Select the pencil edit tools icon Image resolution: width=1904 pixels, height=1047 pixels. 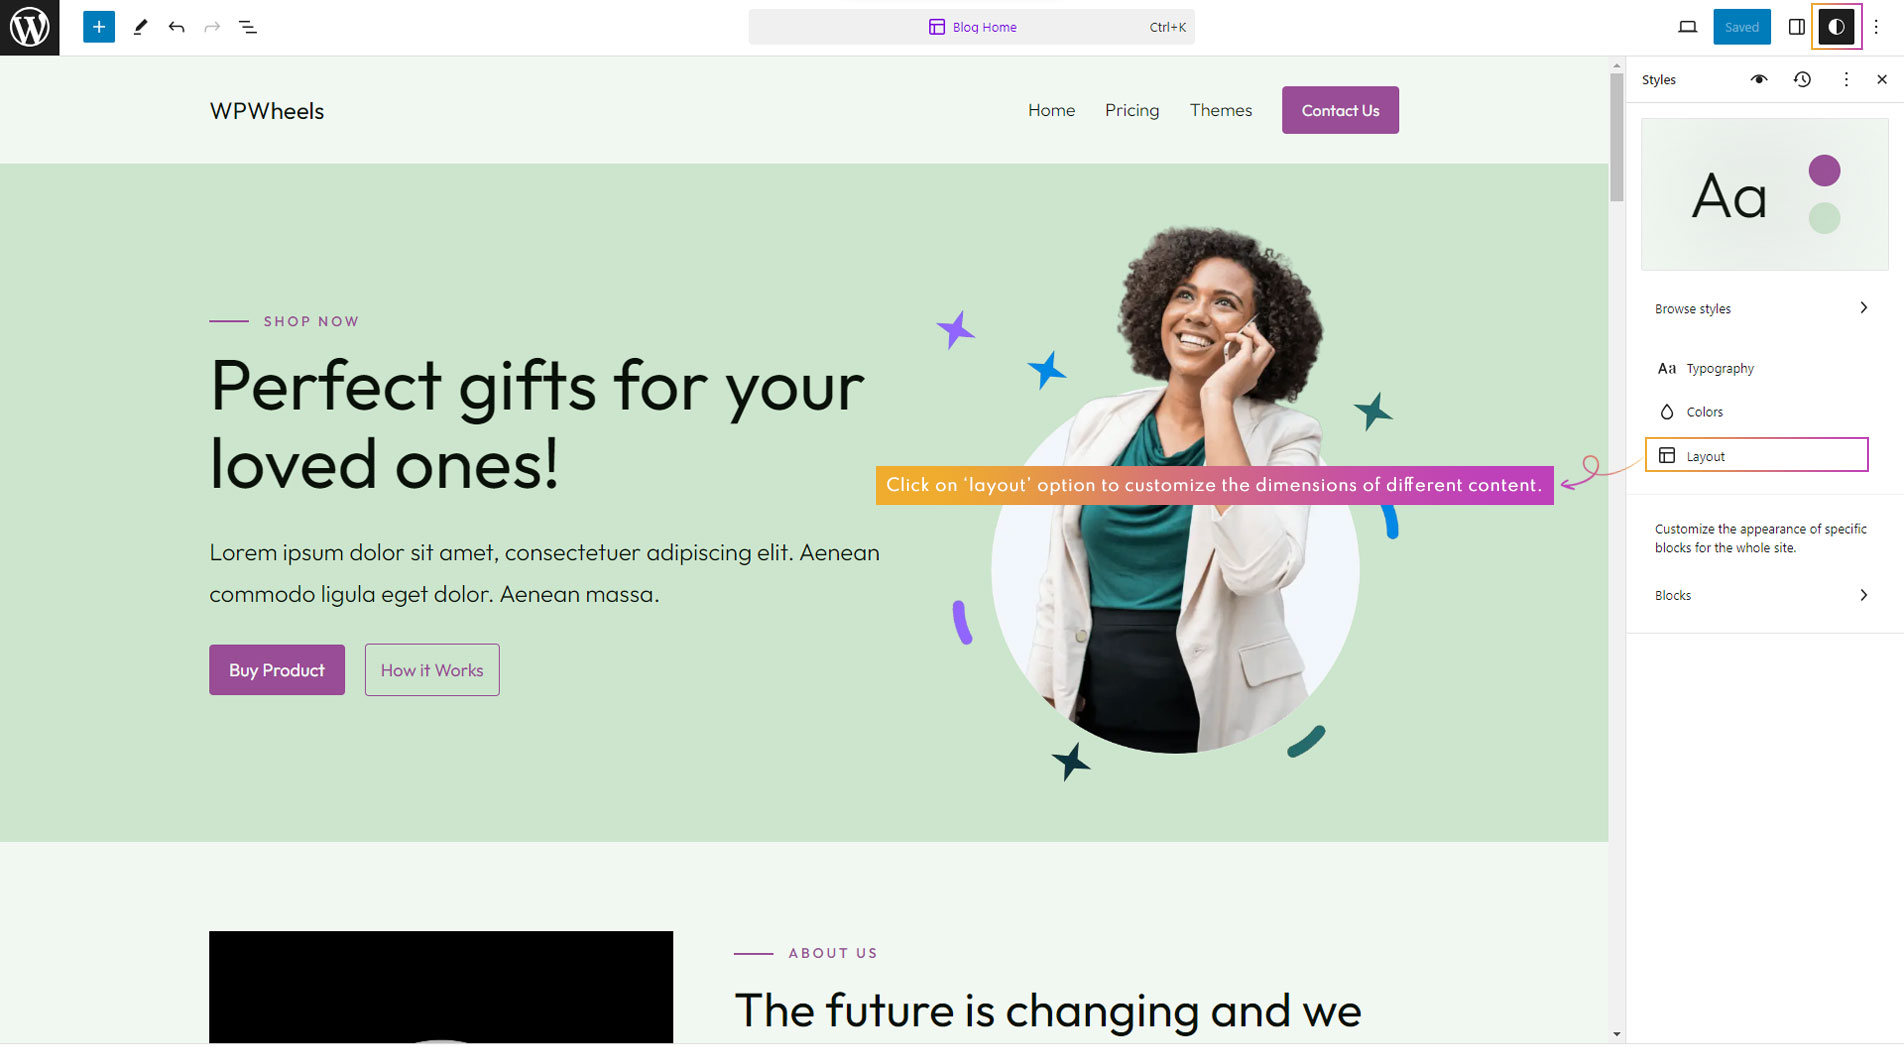point(140,27)
